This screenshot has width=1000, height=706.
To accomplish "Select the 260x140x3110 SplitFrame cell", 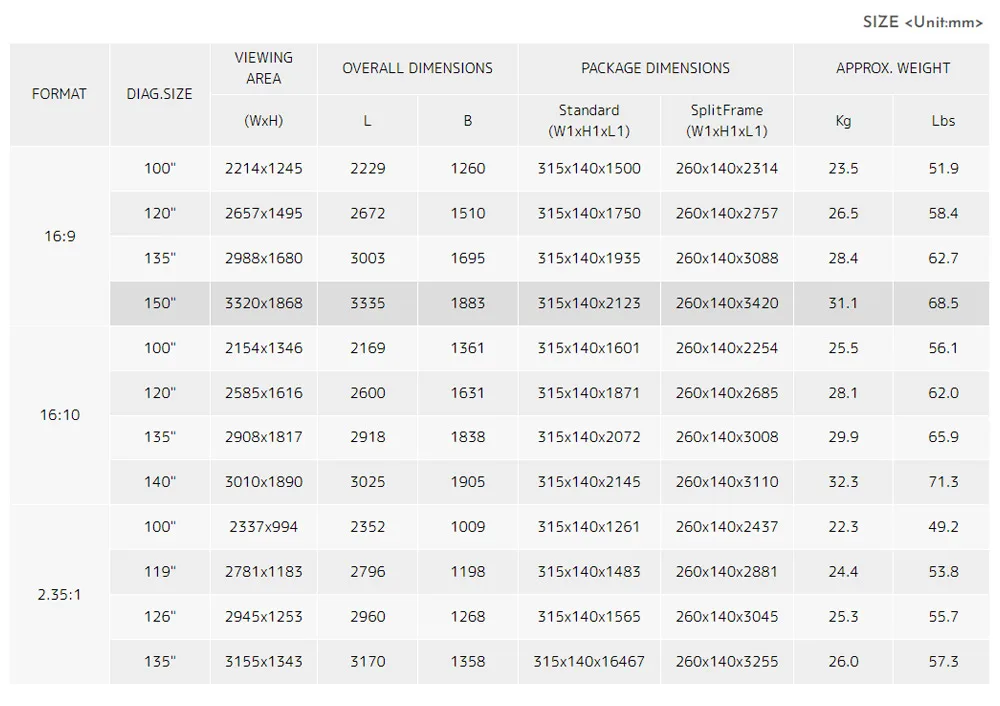I will pos(726,482).
